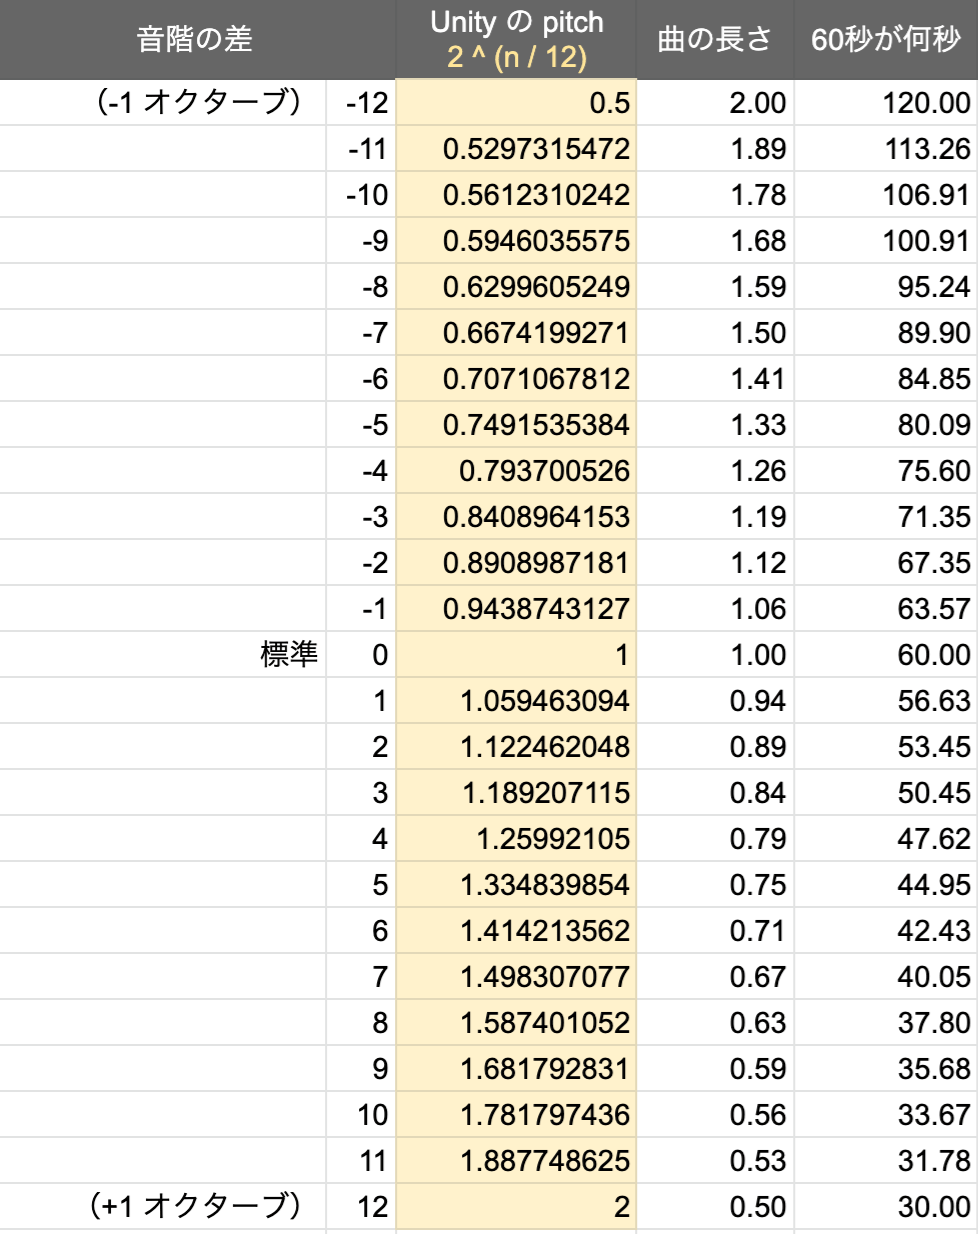Select the 60秒が何秒 header cell
The image size is (978, 1234).
click(885, 39)
